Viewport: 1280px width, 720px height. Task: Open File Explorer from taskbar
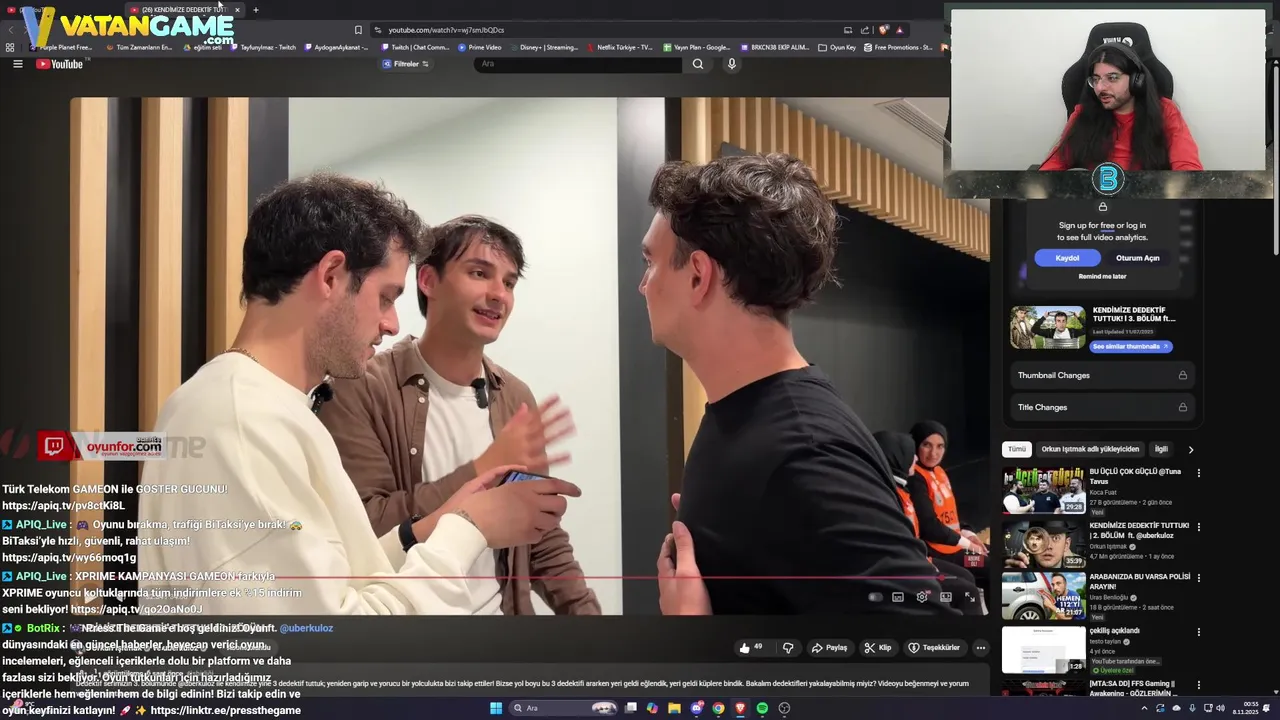674,708
